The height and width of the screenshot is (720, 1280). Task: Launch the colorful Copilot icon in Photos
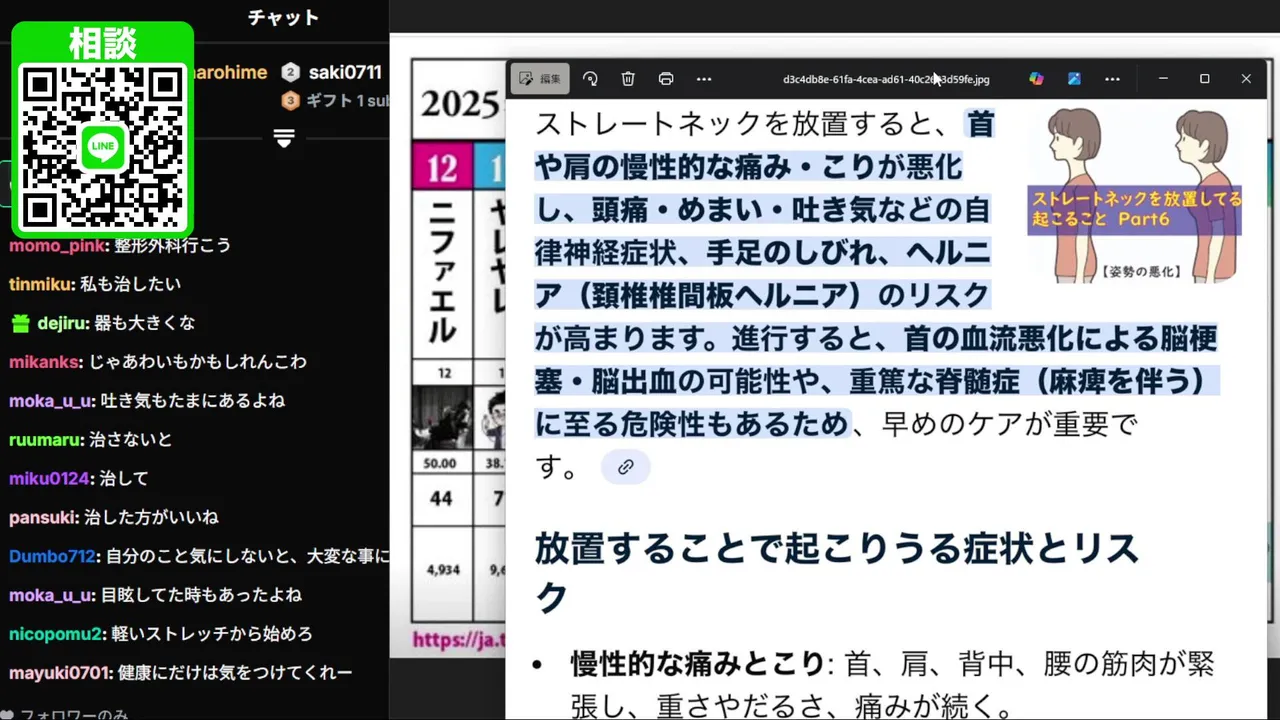[1036, 79]
